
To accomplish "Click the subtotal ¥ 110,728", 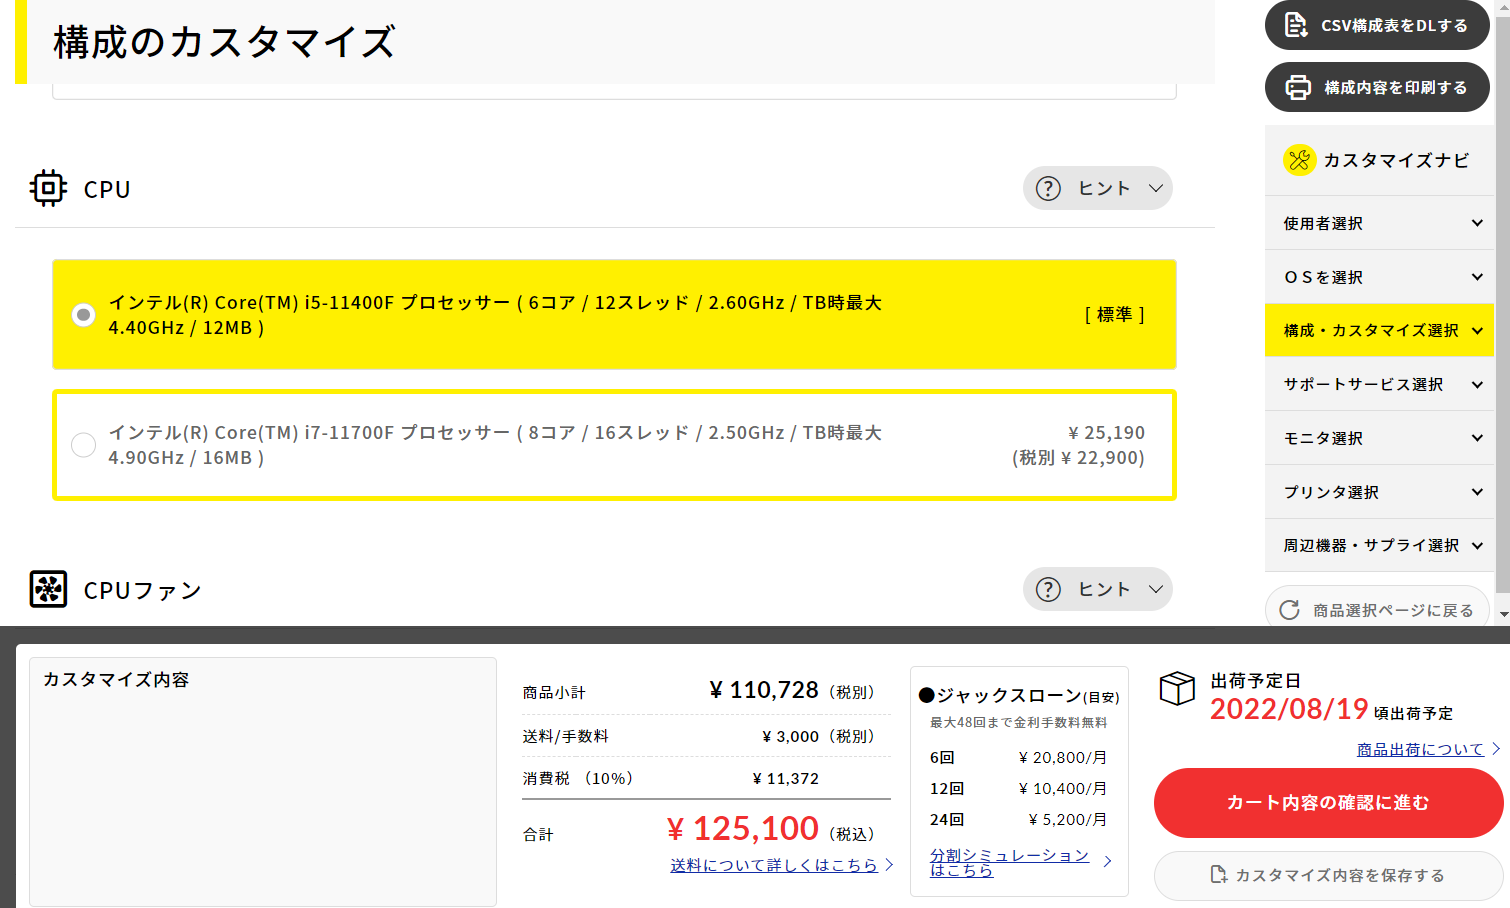I will (x=764, y=690).
